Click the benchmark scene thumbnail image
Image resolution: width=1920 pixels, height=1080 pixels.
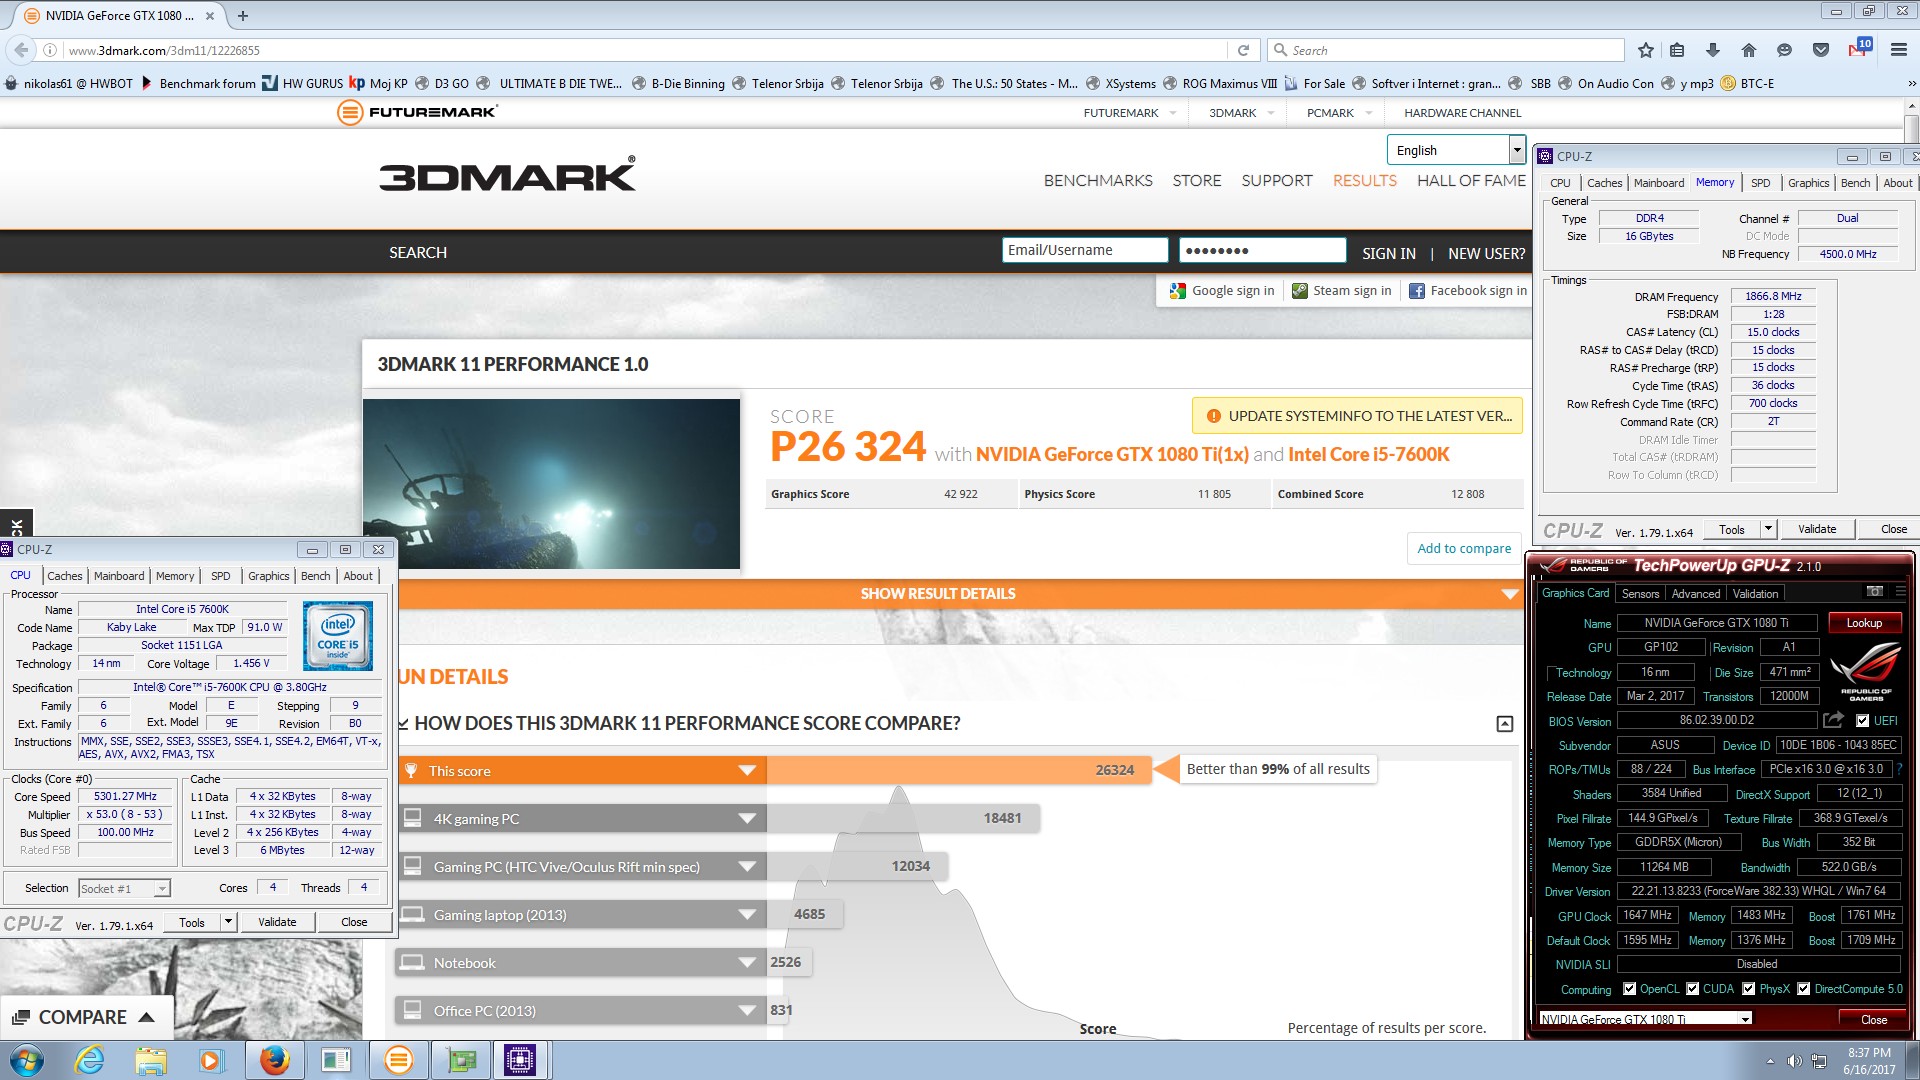551,484
